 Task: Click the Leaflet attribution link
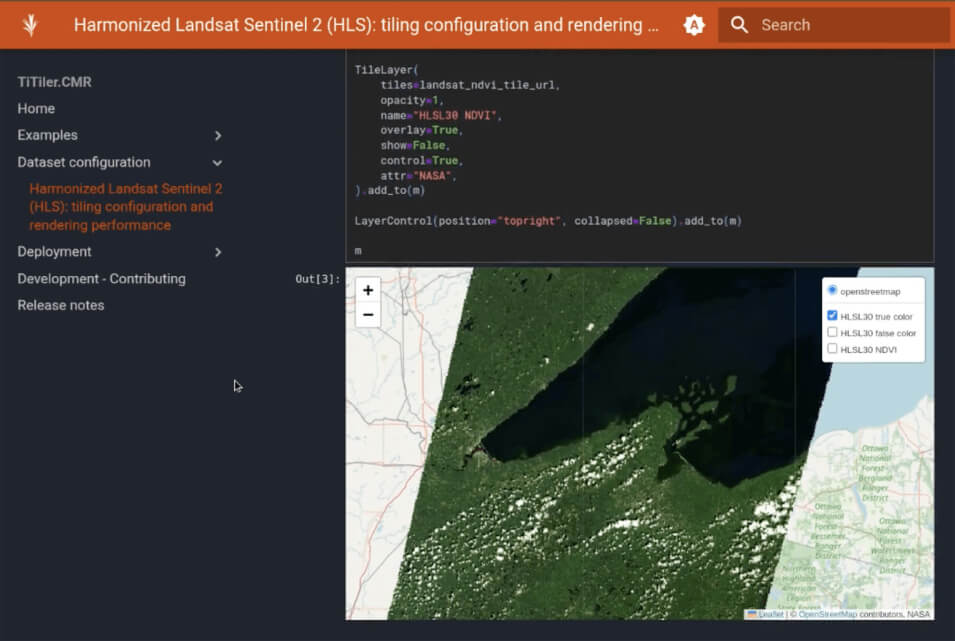coord(770,614)
